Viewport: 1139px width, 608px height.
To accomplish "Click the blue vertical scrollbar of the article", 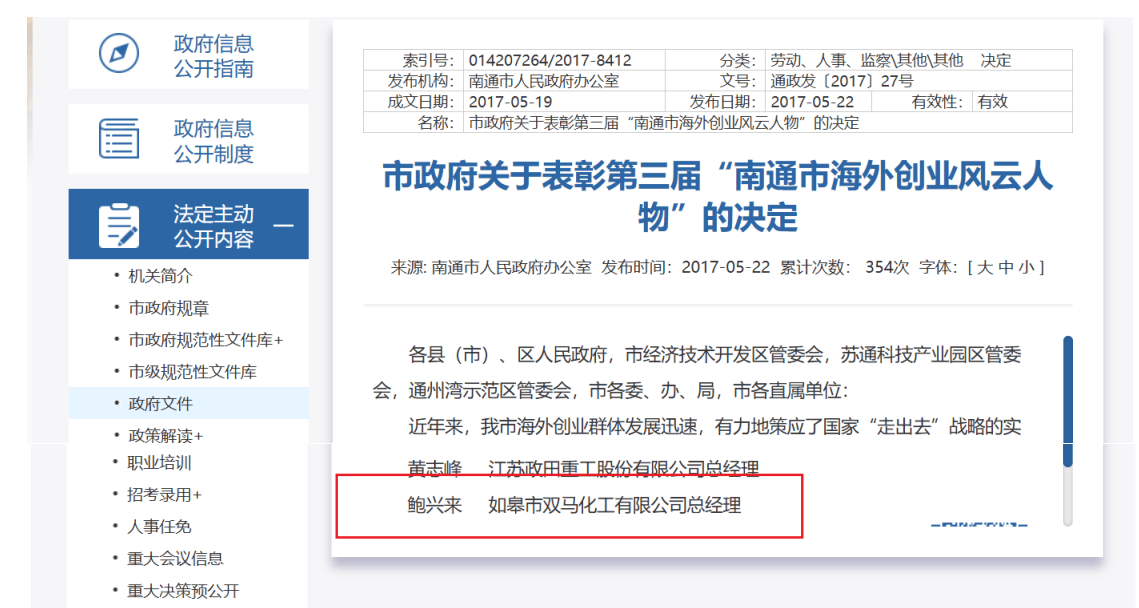I will 1068,401.
